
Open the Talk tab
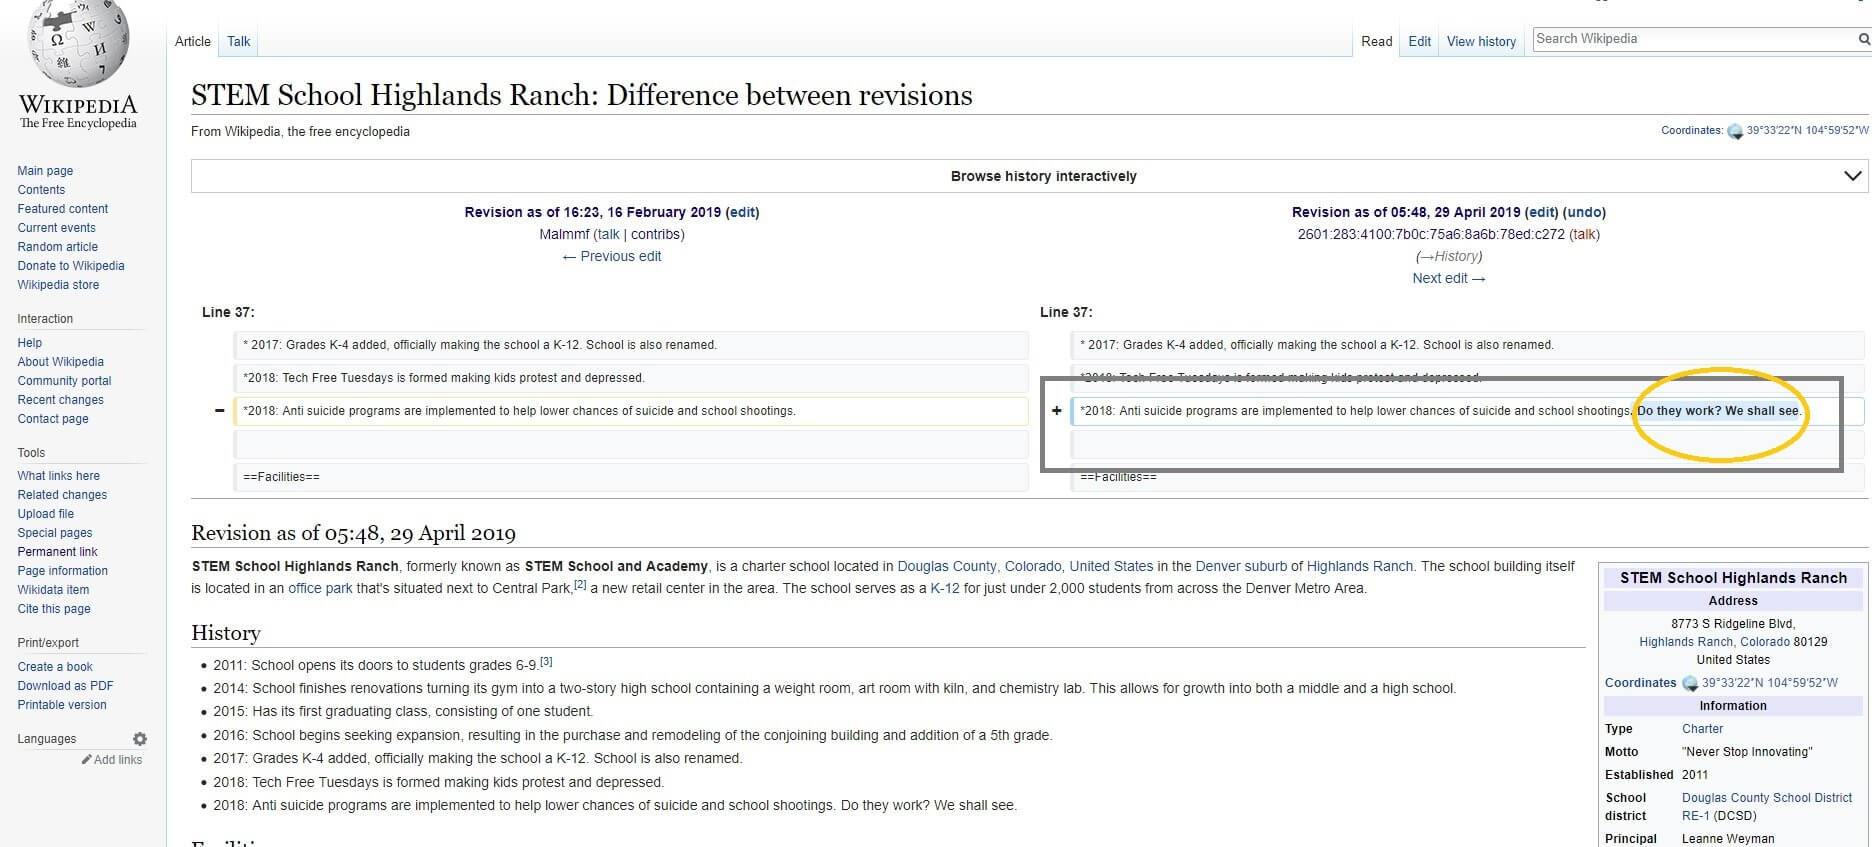(x=239, y=41)
